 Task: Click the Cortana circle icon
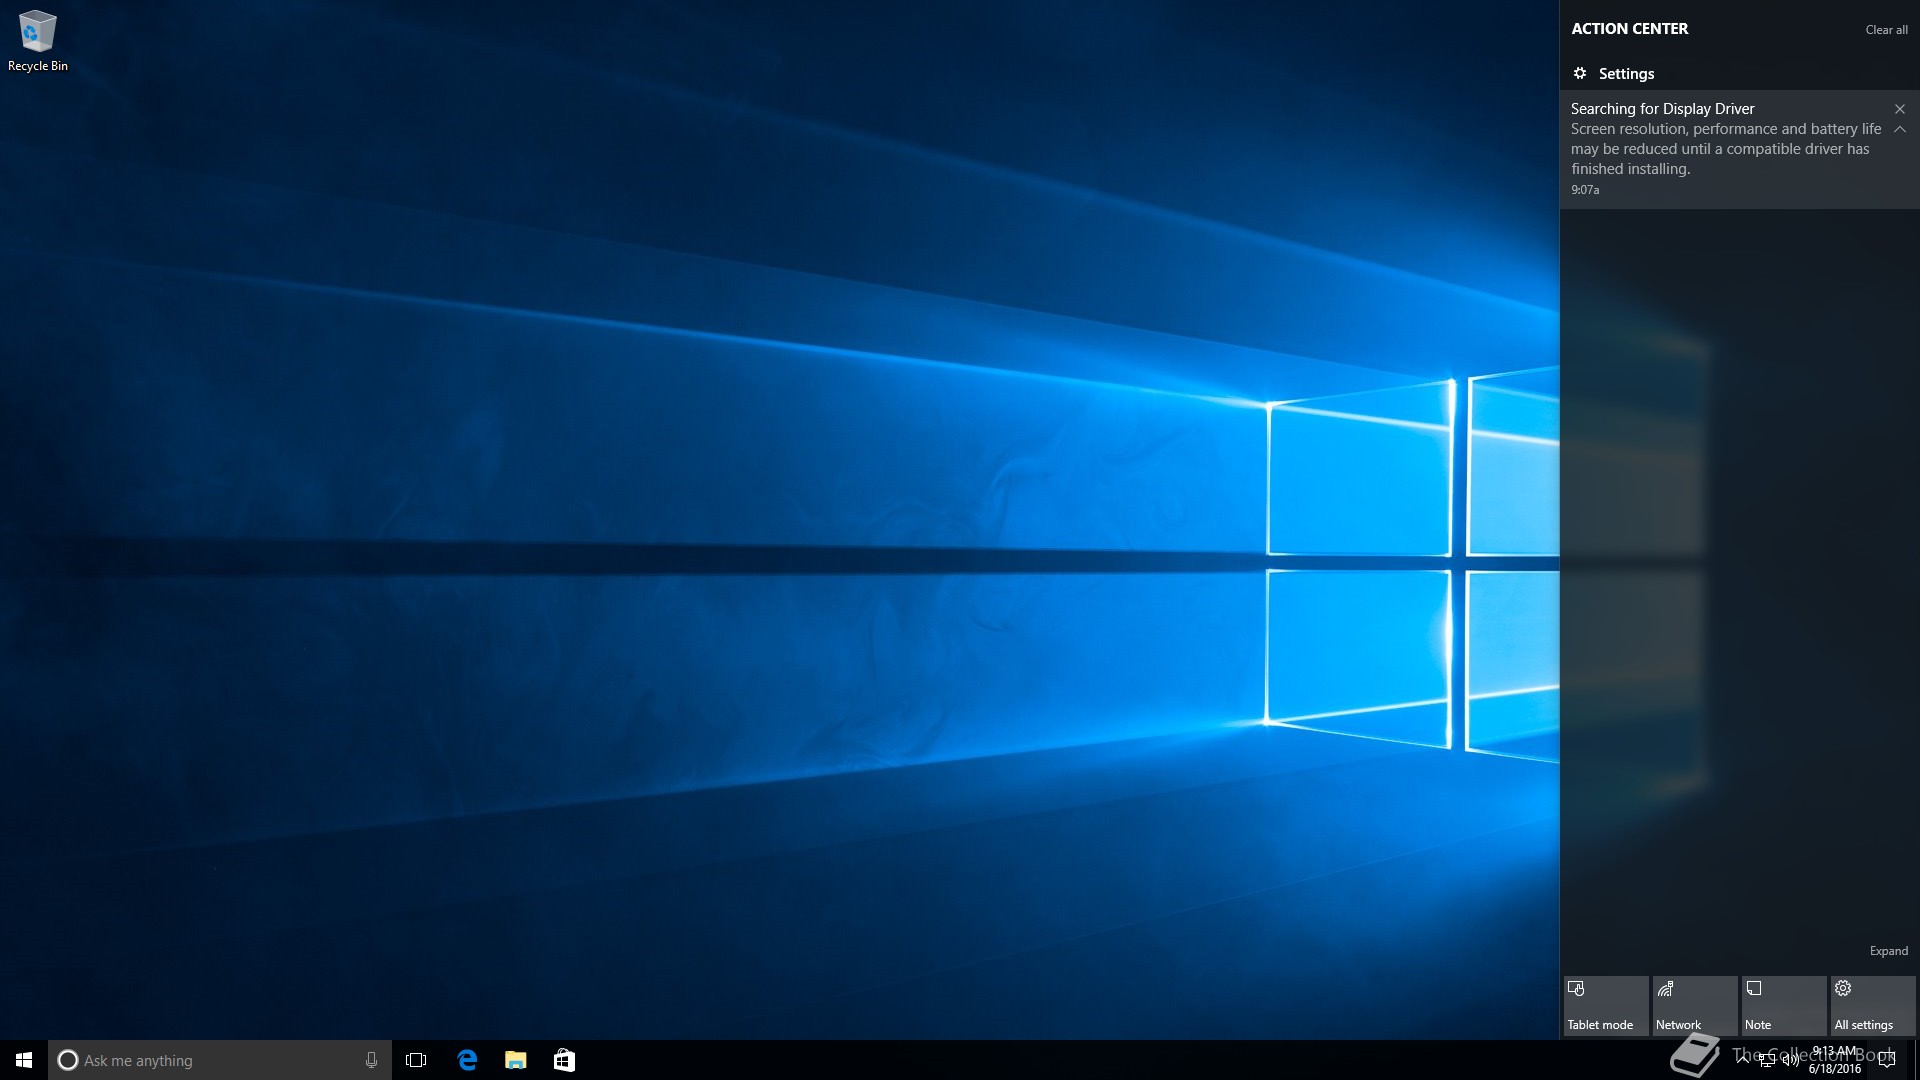(67, 1060)
